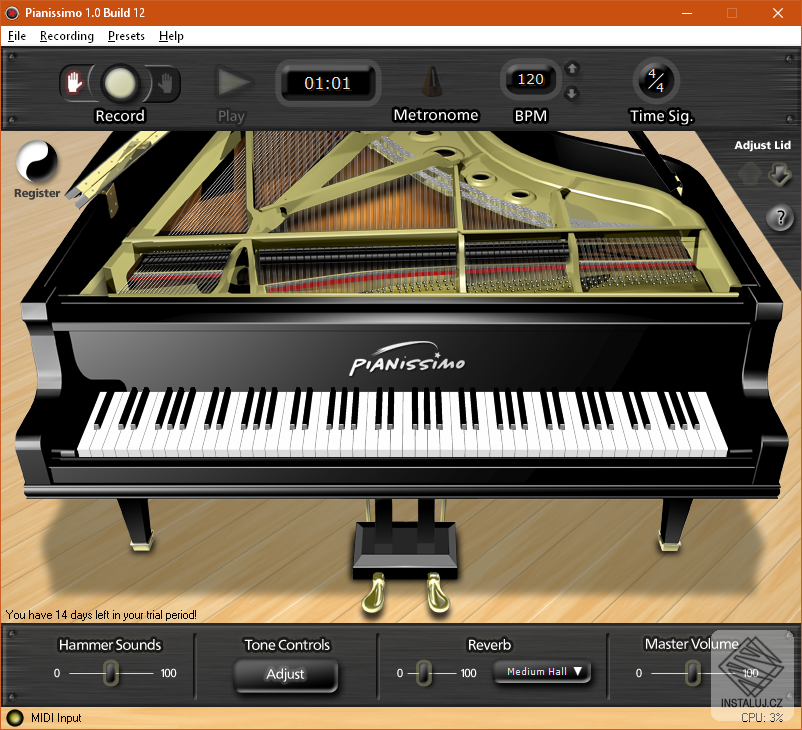Open the Time Sig. control

(658, 80)
